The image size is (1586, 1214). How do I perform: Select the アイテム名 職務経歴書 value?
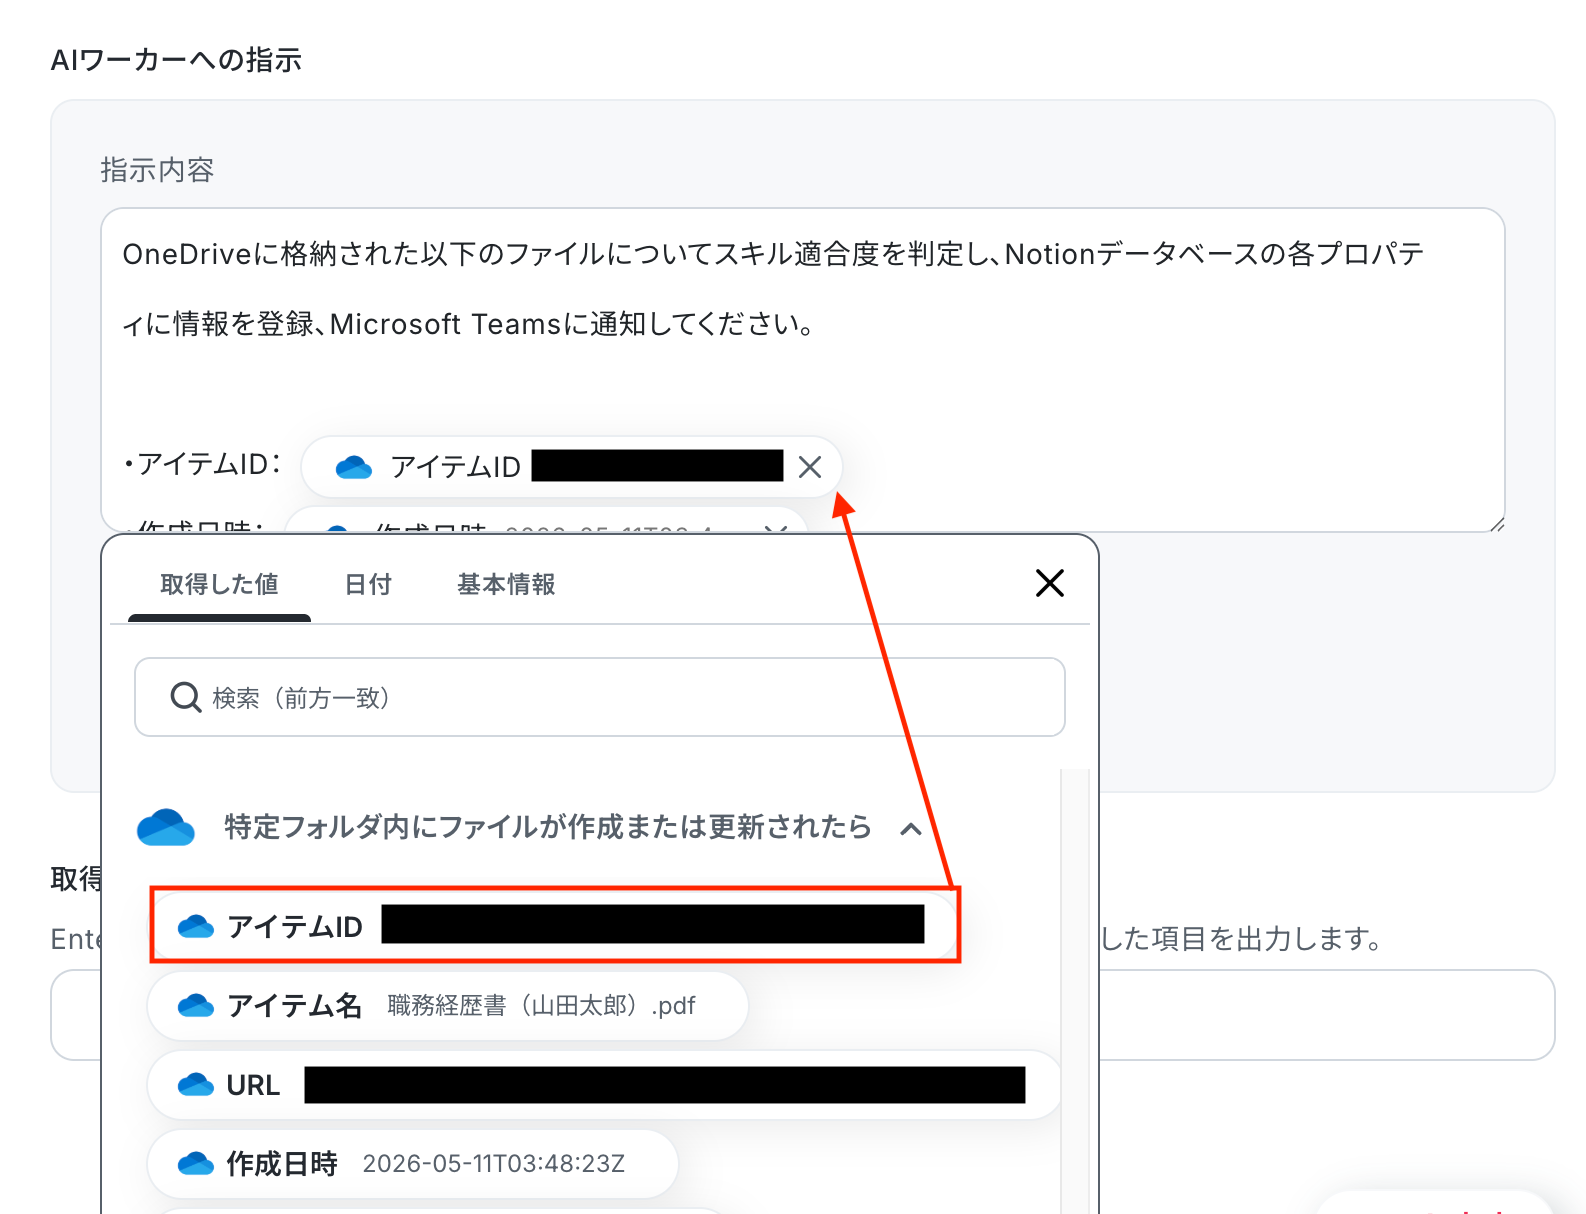click(447, 1005)
